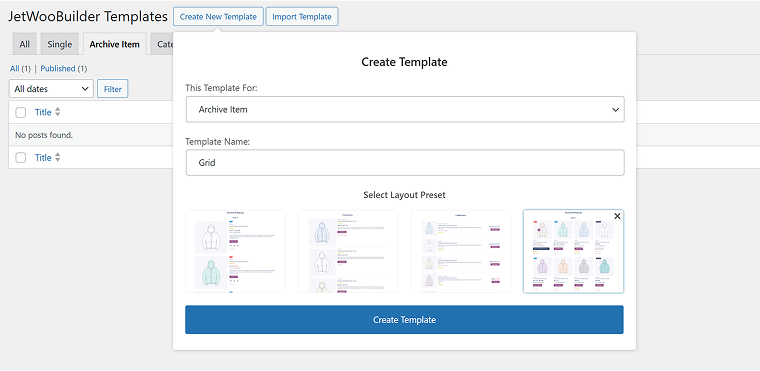The image size is (760, 371).
Task: Click the Filter button
Action: coord(112,89)
